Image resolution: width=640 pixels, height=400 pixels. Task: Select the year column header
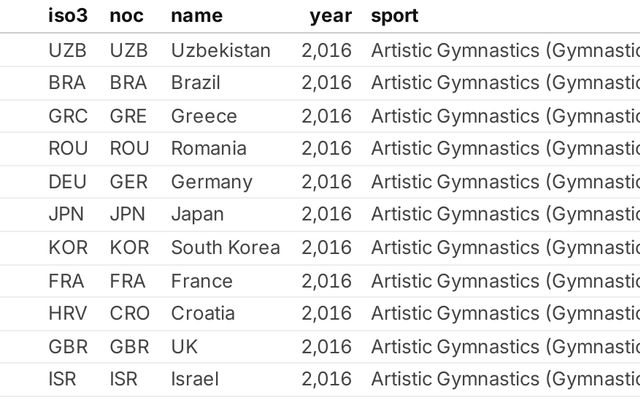pos(330,16)
